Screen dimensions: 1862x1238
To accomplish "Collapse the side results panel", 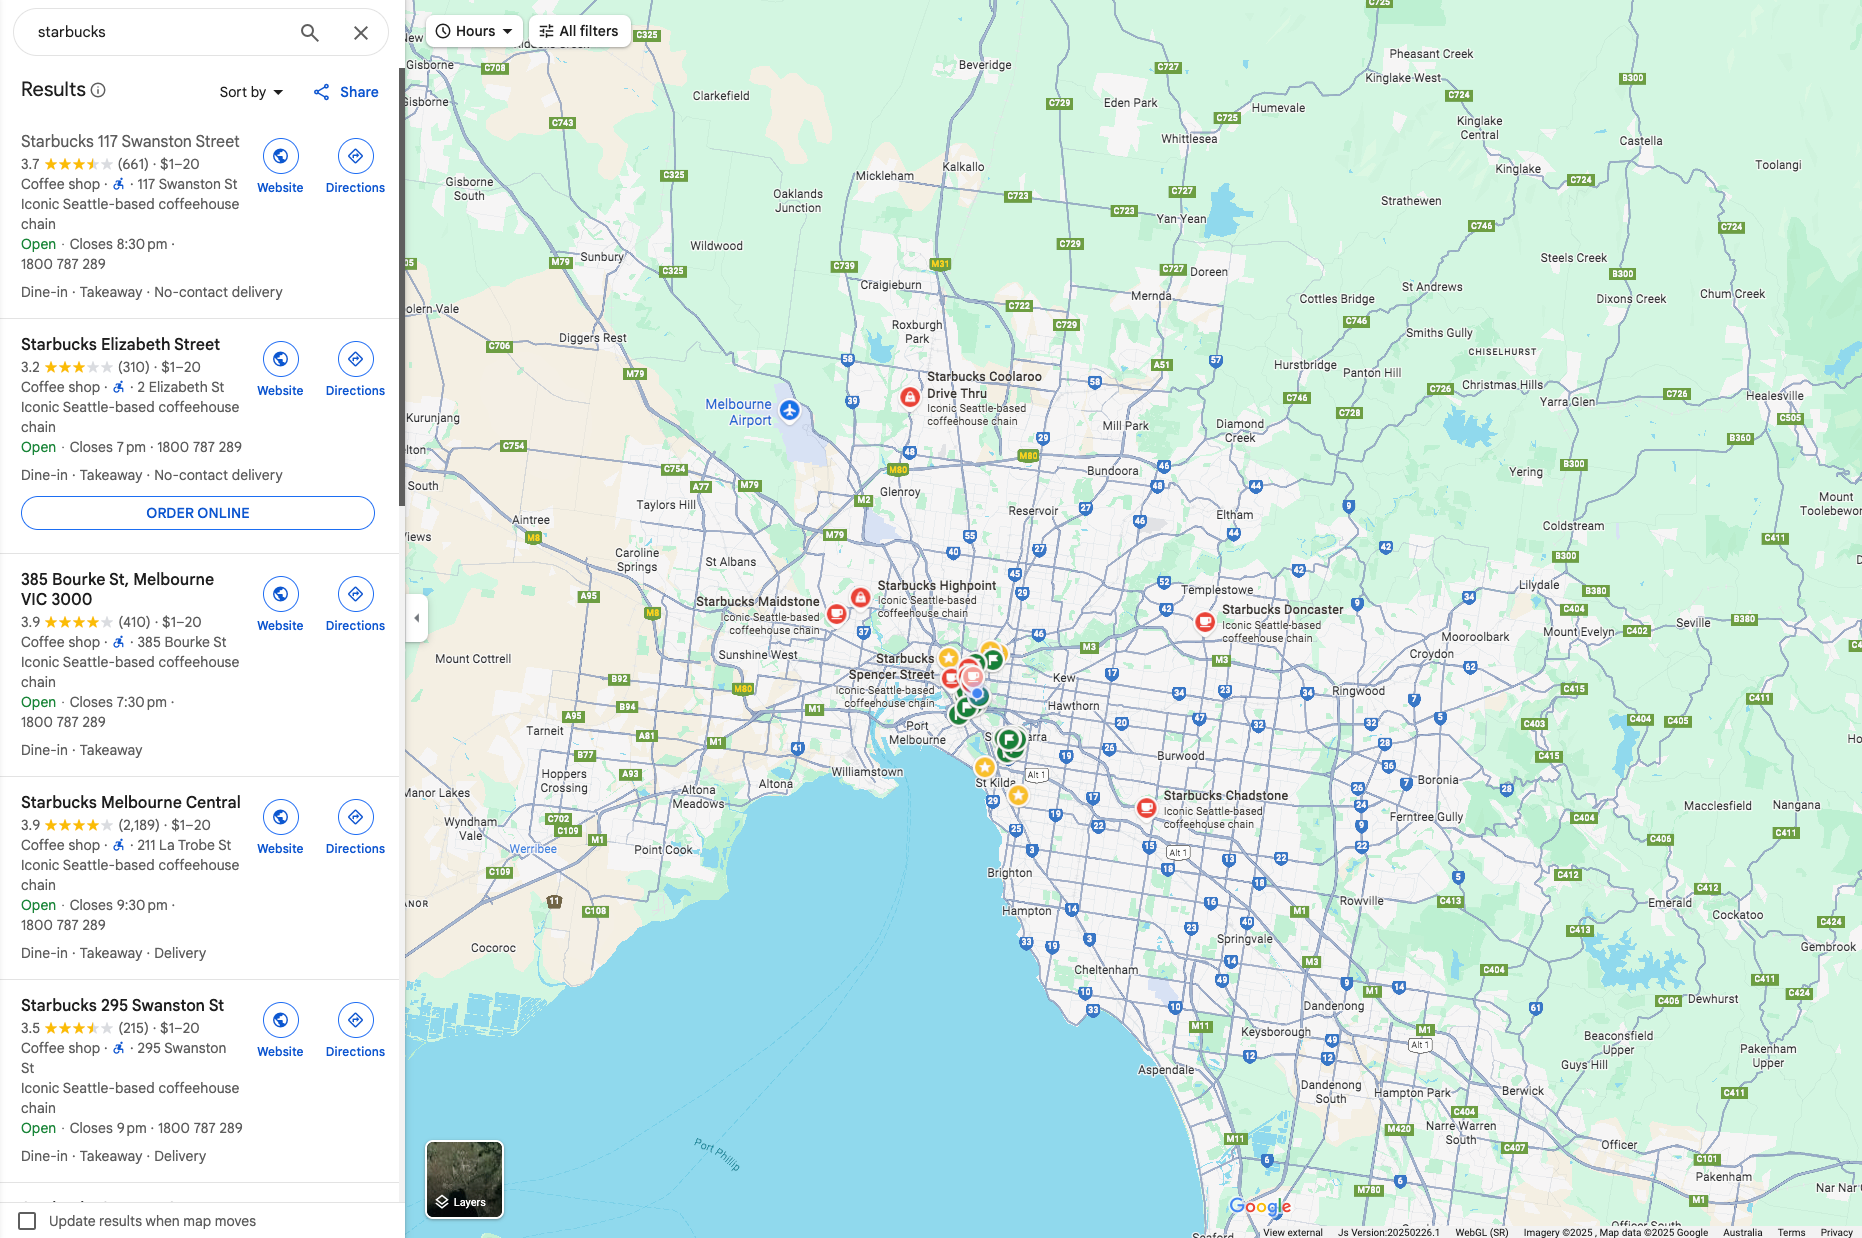I will tap(417, 618).
